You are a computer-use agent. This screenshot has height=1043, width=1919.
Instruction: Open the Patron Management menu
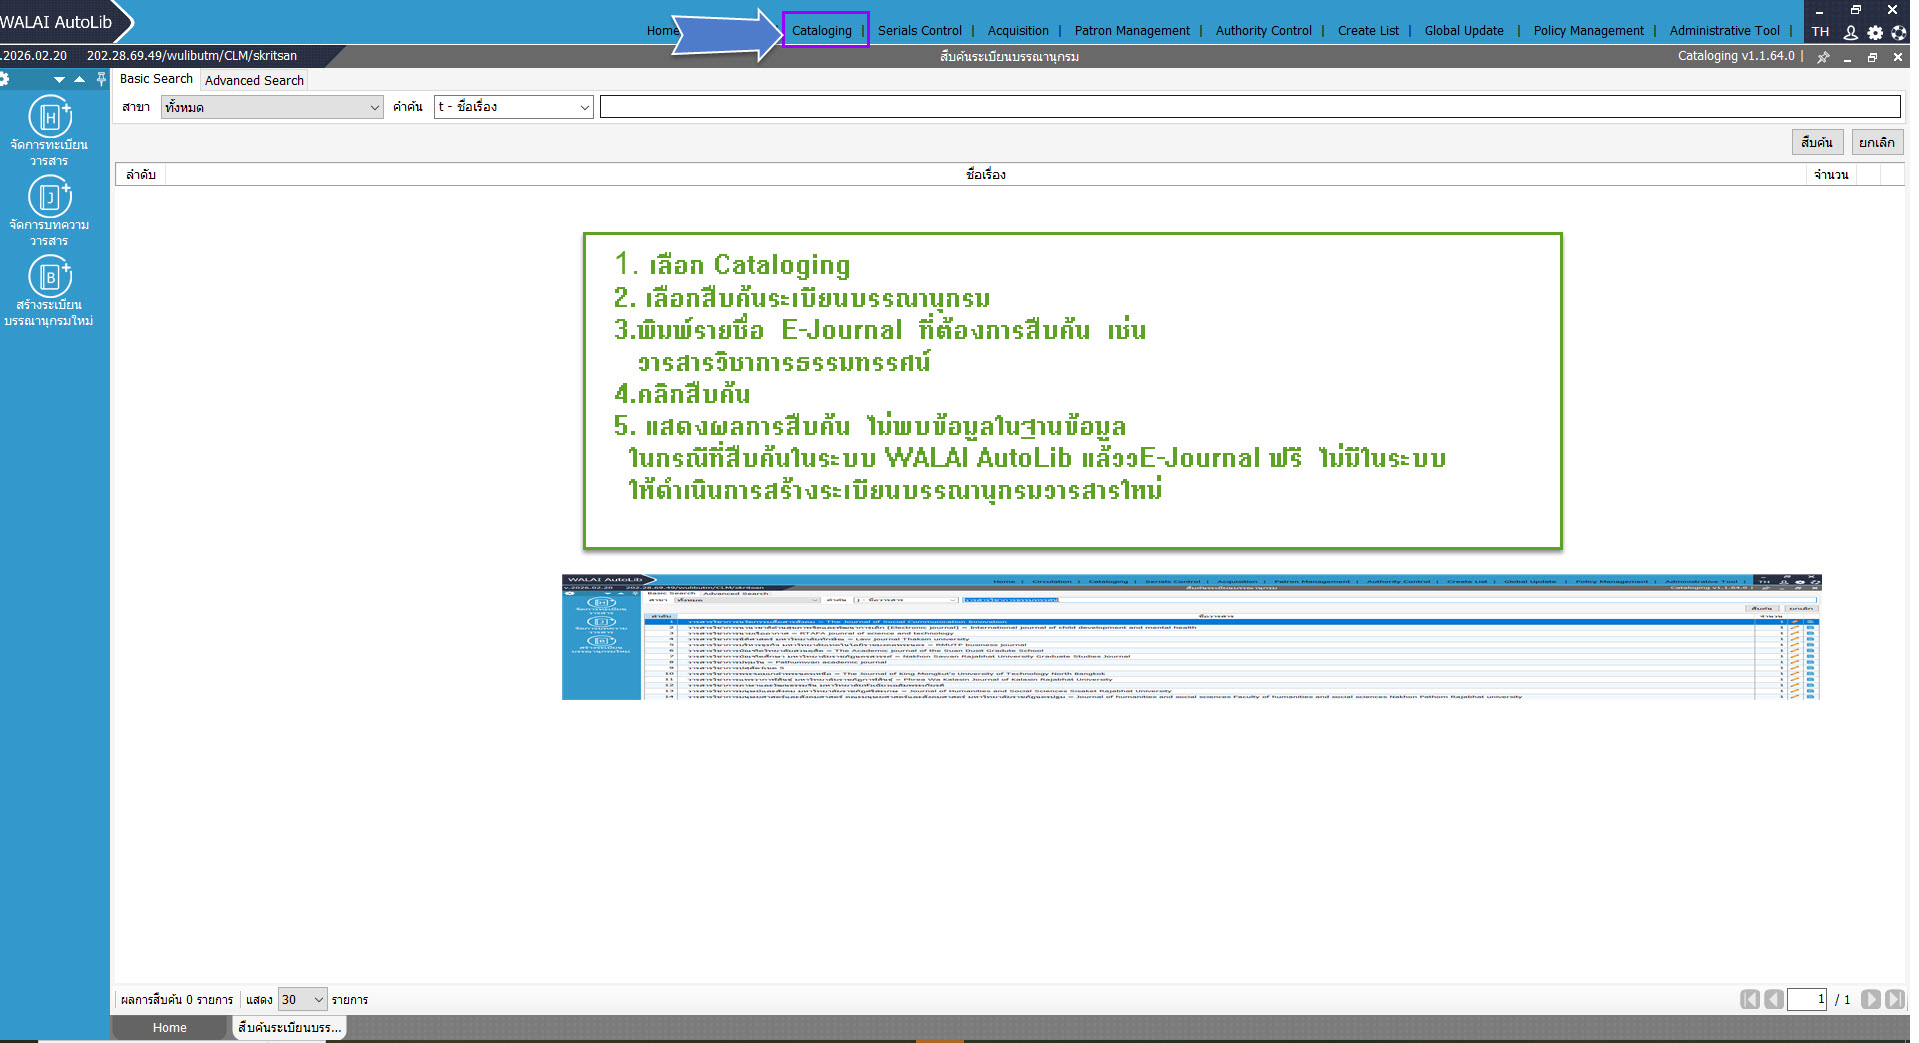point(1132,31)
